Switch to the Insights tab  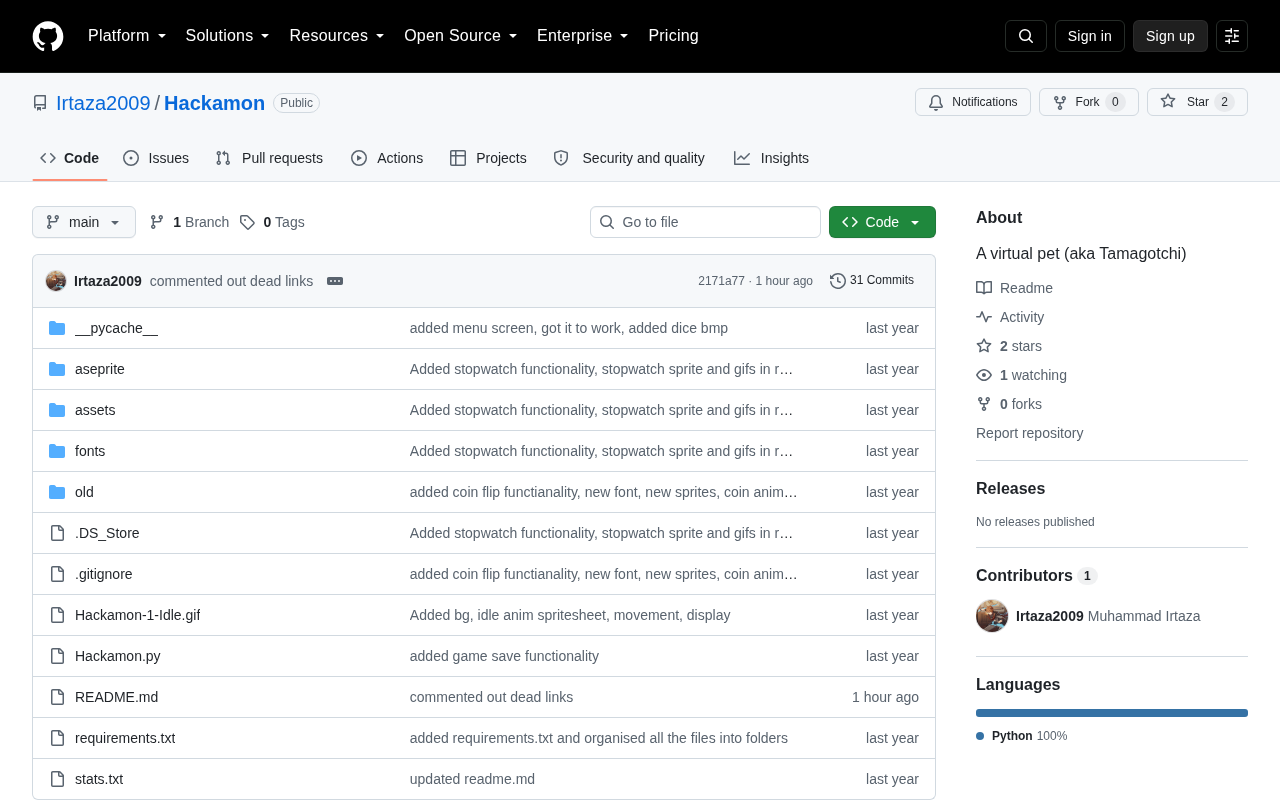pos(771,158)
